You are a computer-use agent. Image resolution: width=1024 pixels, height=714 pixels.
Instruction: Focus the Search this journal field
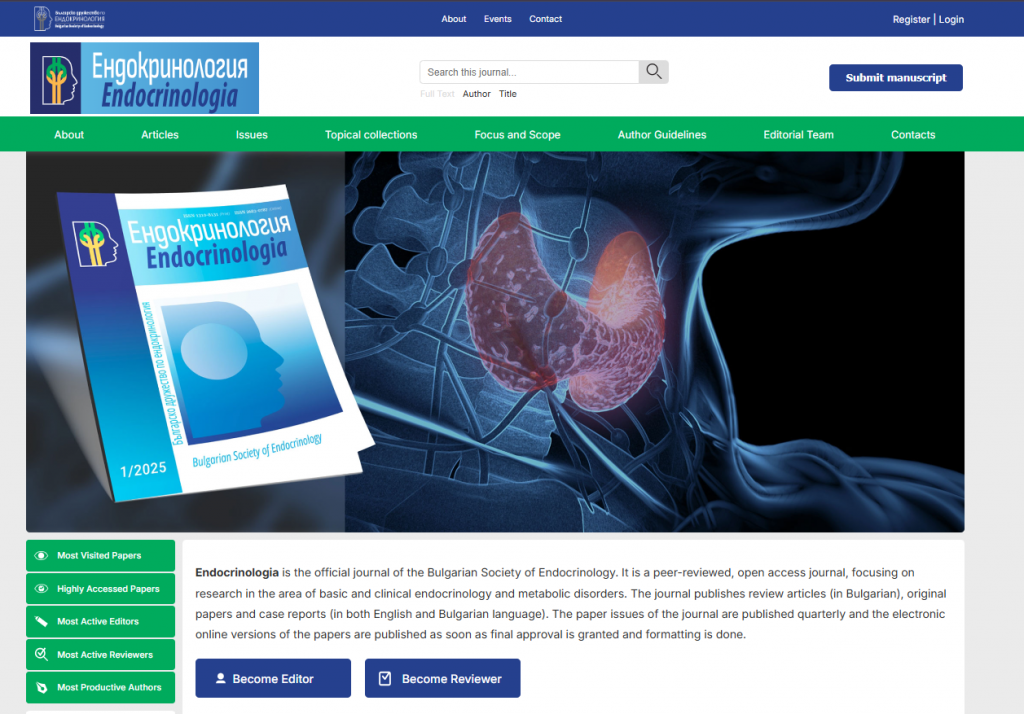click(x=529, y=72)
